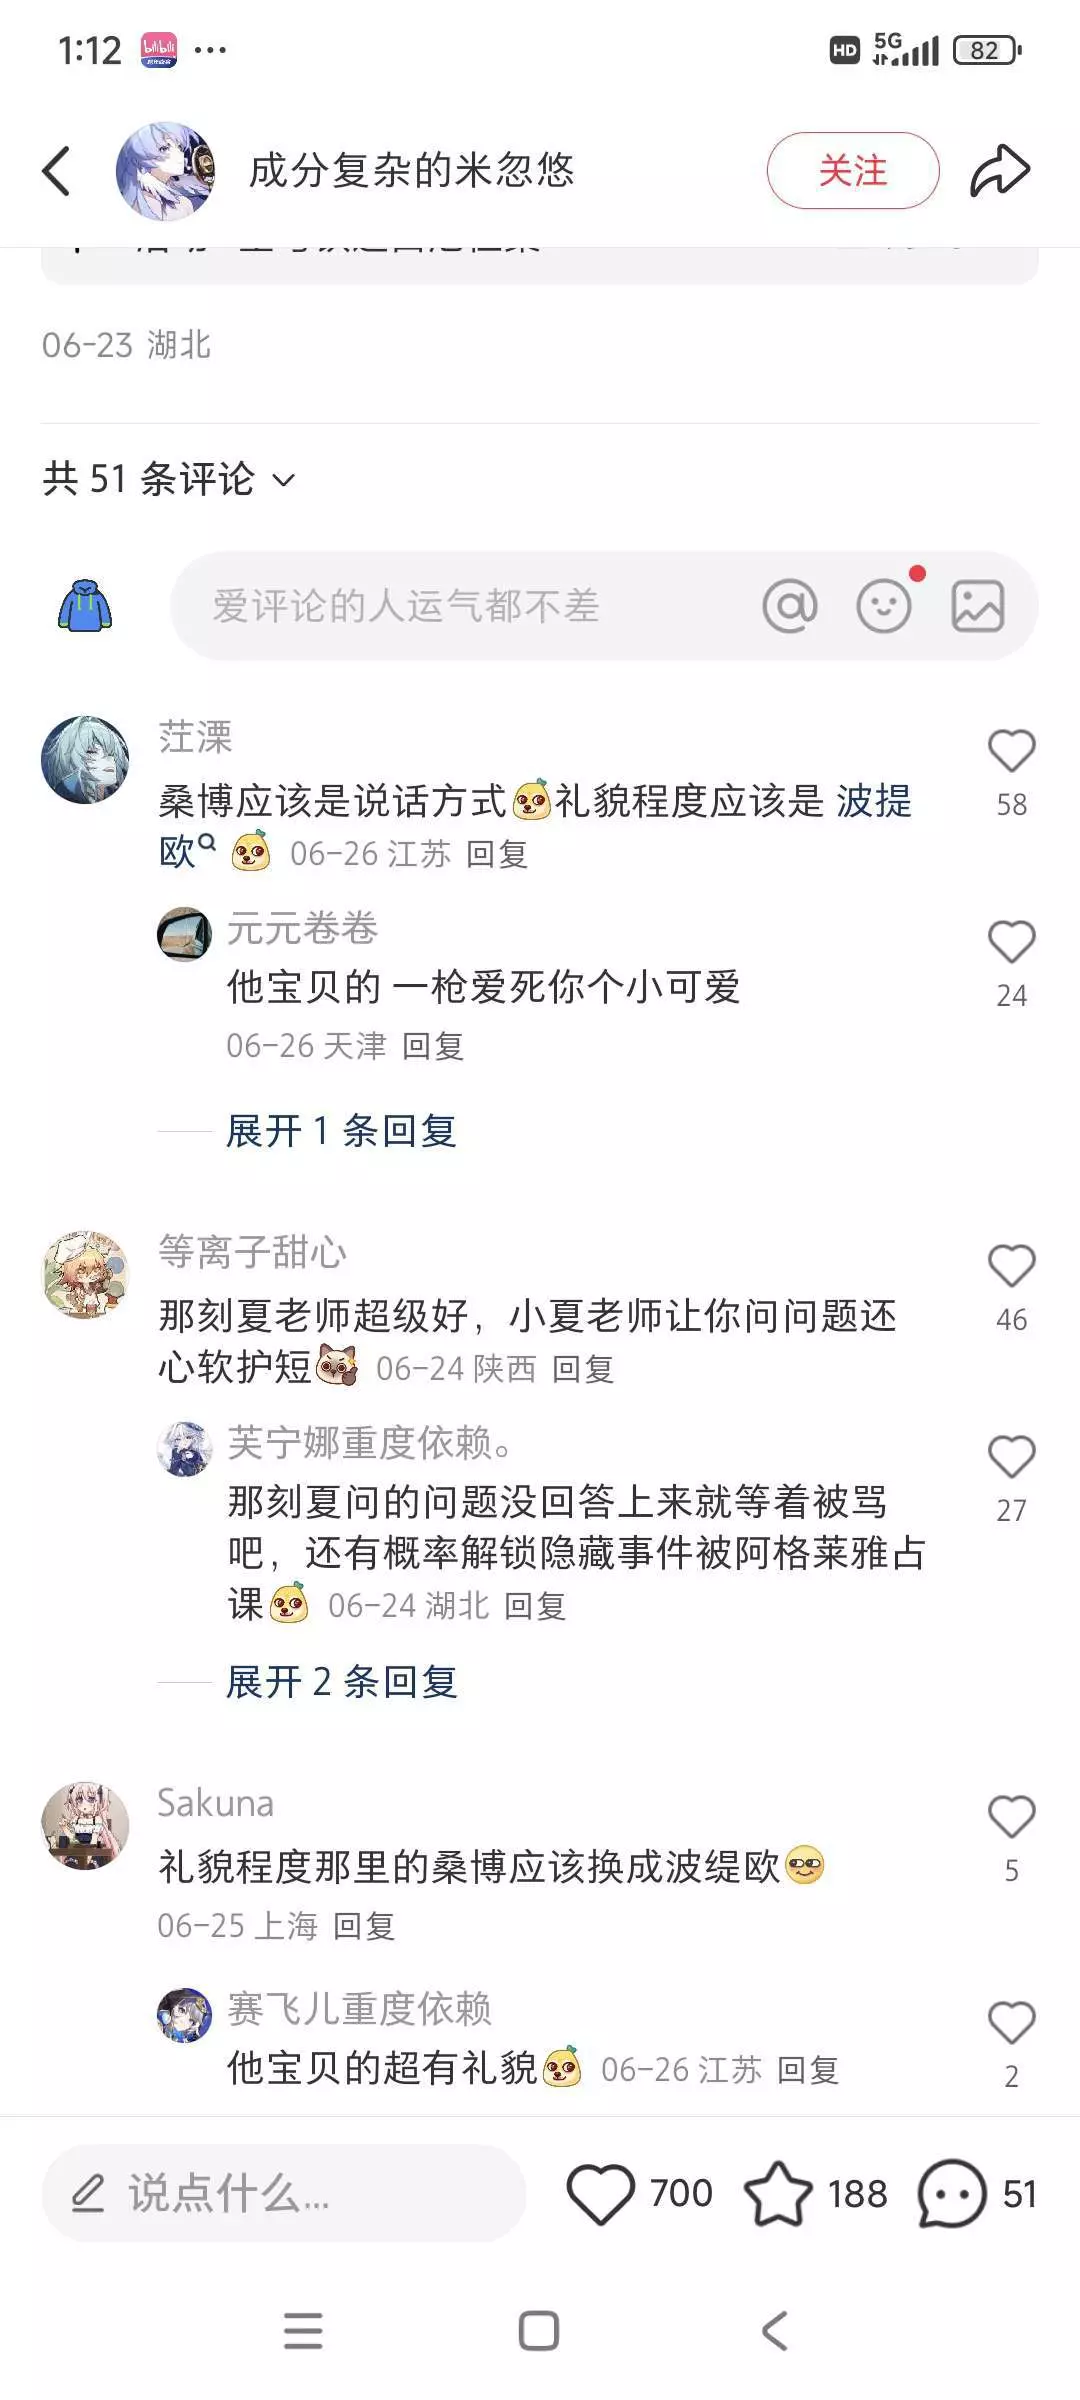Viewport: 1080px width, 2400px height.
Task: Expand 展开 1 条回复 replies
Action: pyautogui.click(x=341, y=1131)
